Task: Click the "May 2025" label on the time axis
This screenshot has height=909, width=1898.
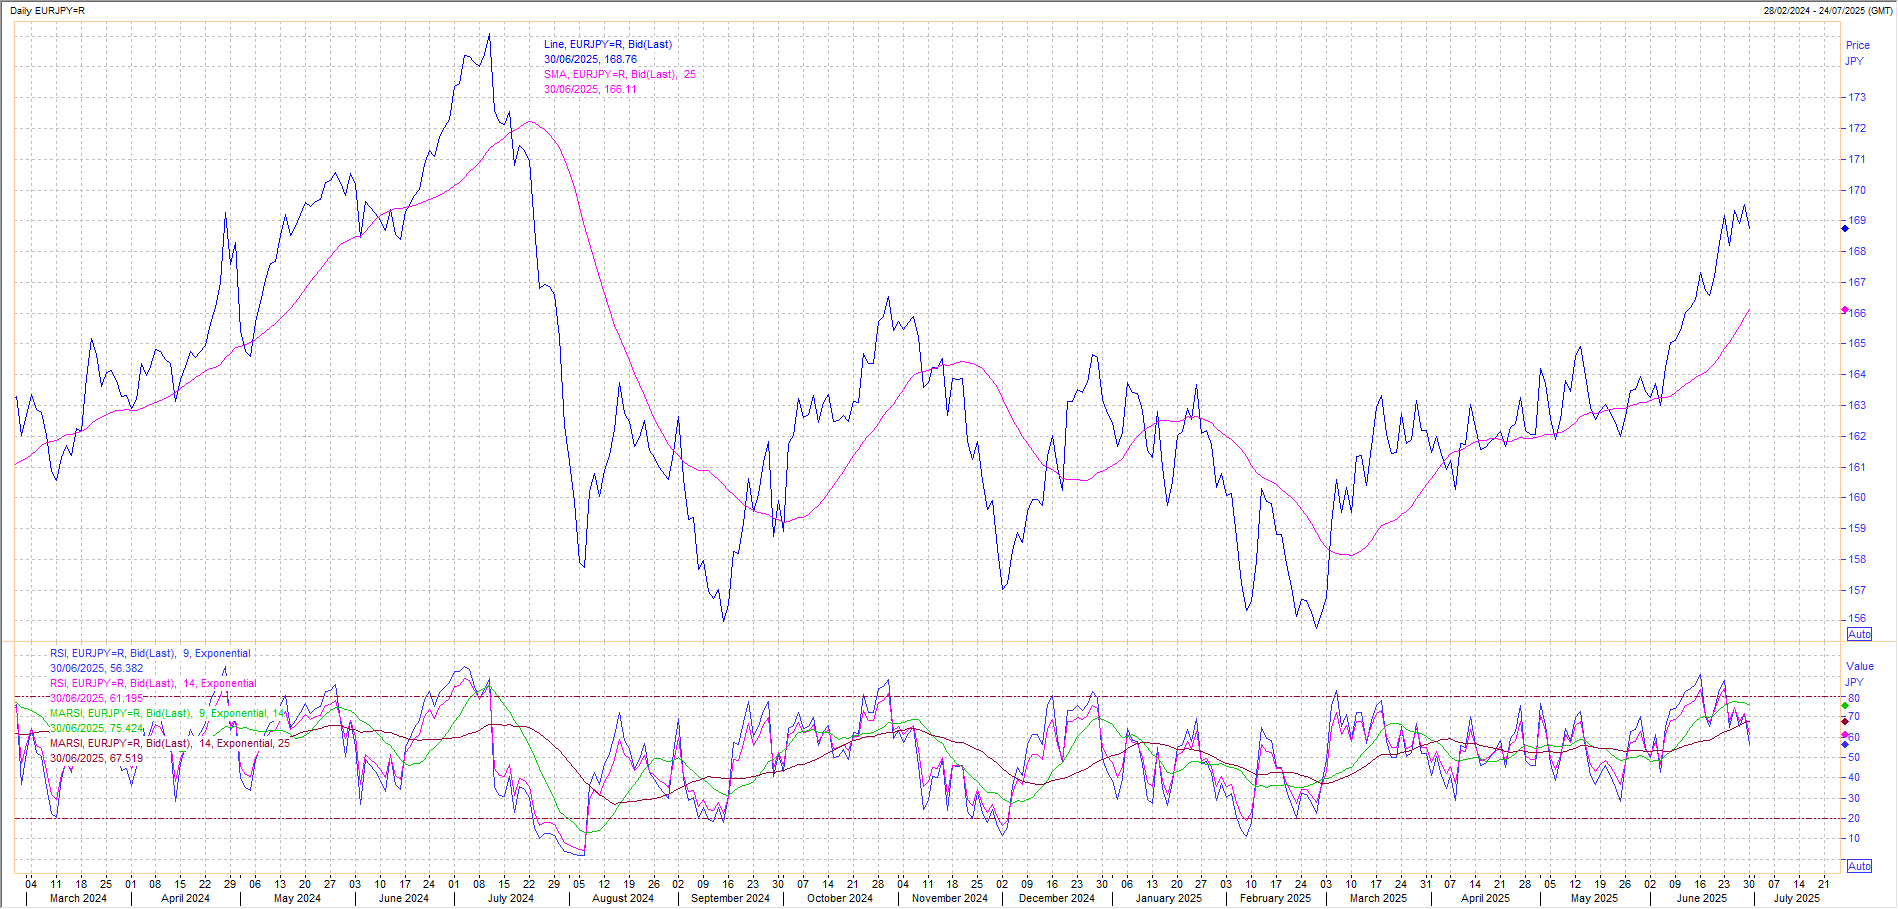Action: [x=1594, y=898]
